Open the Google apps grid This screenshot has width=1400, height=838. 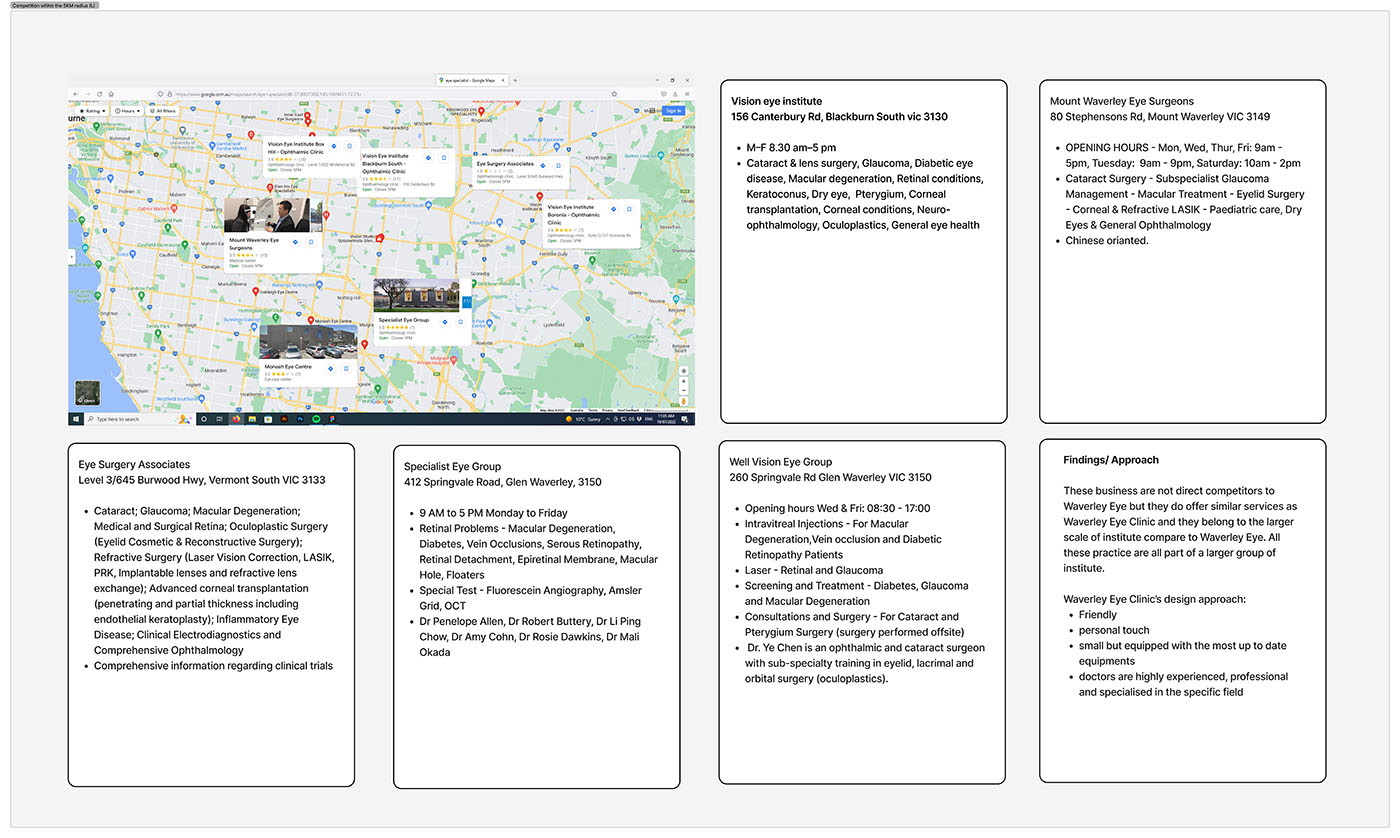(x=652, y=110)
